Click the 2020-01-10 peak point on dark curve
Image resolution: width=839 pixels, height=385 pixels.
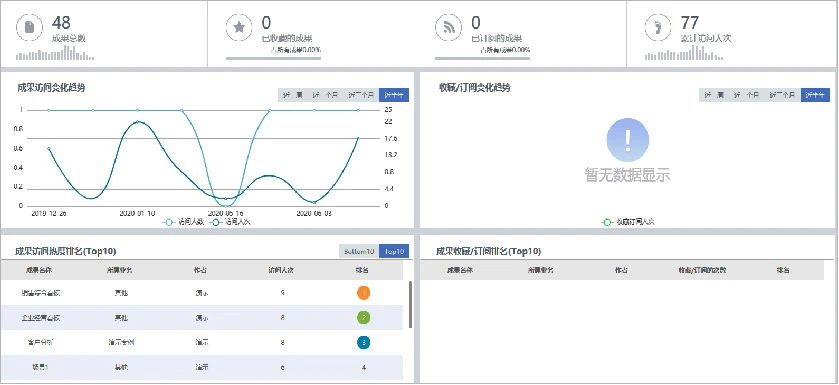pyautogui.click(x=138, y=122)
